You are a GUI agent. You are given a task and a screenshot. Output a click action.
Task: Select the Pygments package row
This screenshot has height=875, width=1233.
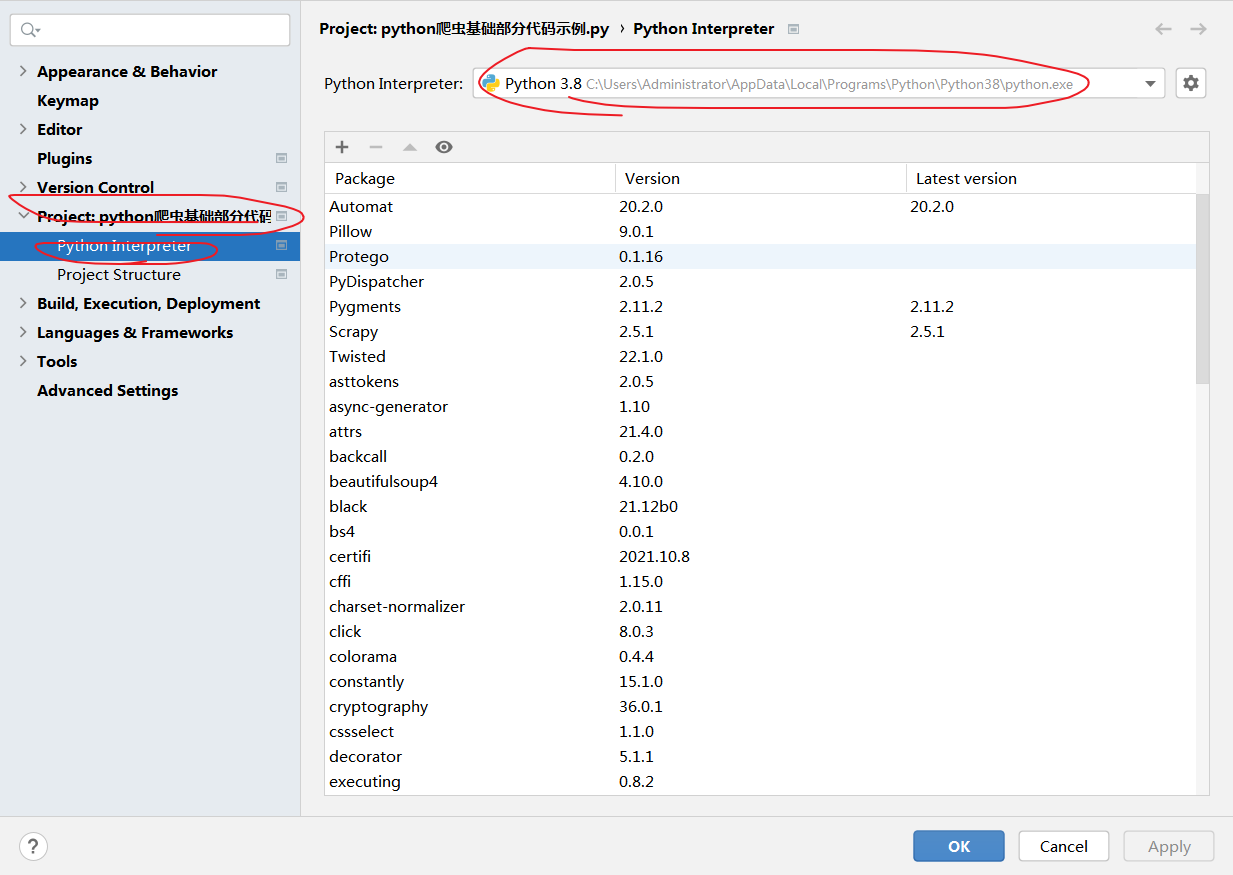coord(760,306)
